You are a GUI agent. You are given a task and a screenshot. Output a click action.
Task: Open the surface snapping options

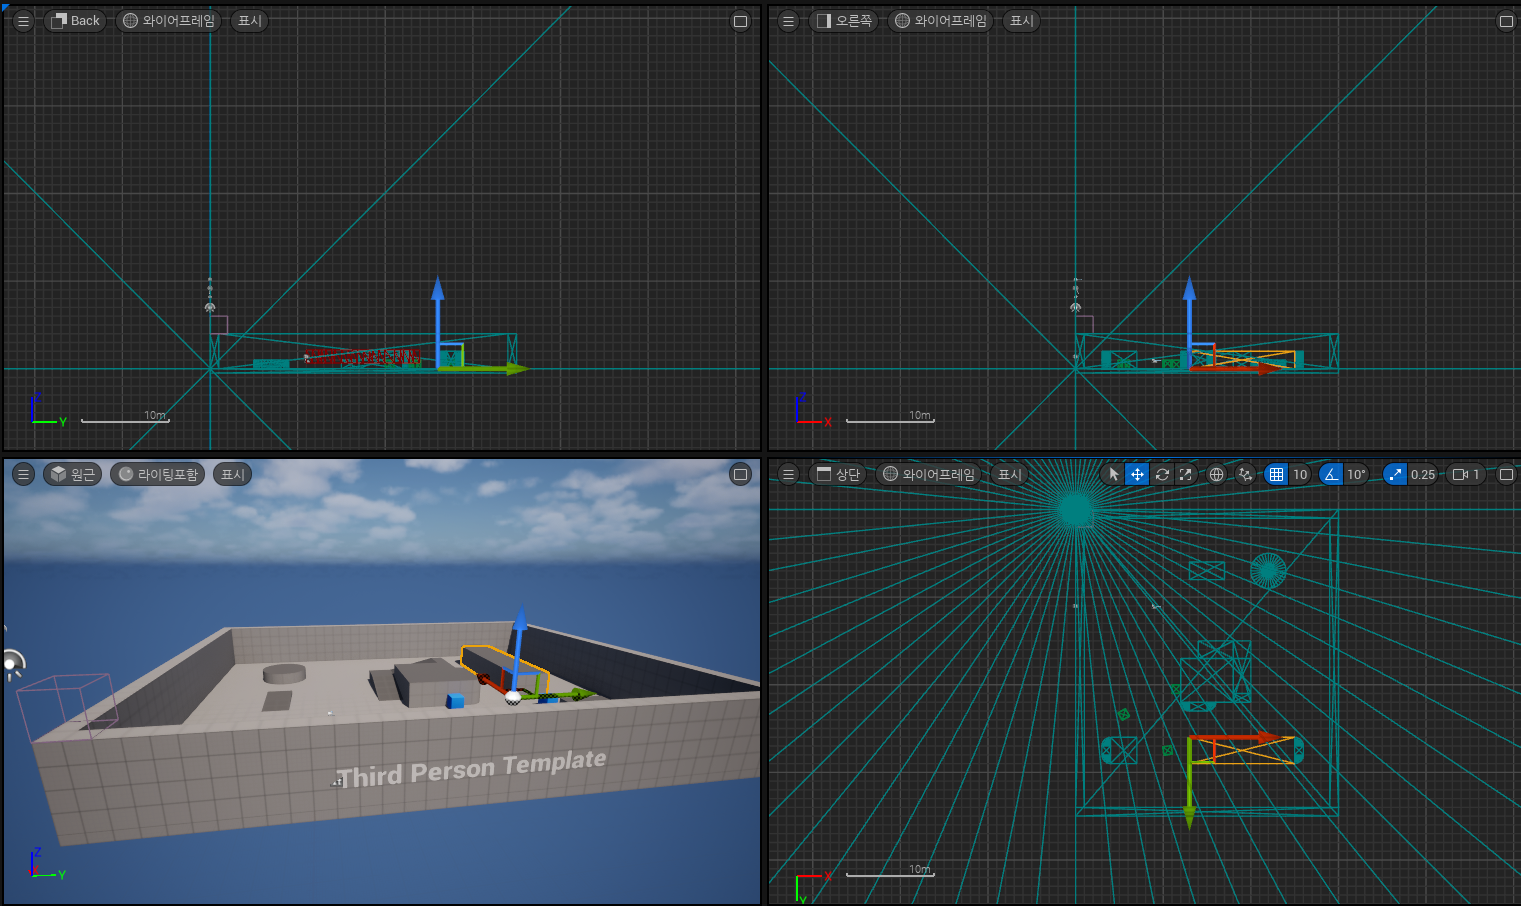click(1245, 474)
